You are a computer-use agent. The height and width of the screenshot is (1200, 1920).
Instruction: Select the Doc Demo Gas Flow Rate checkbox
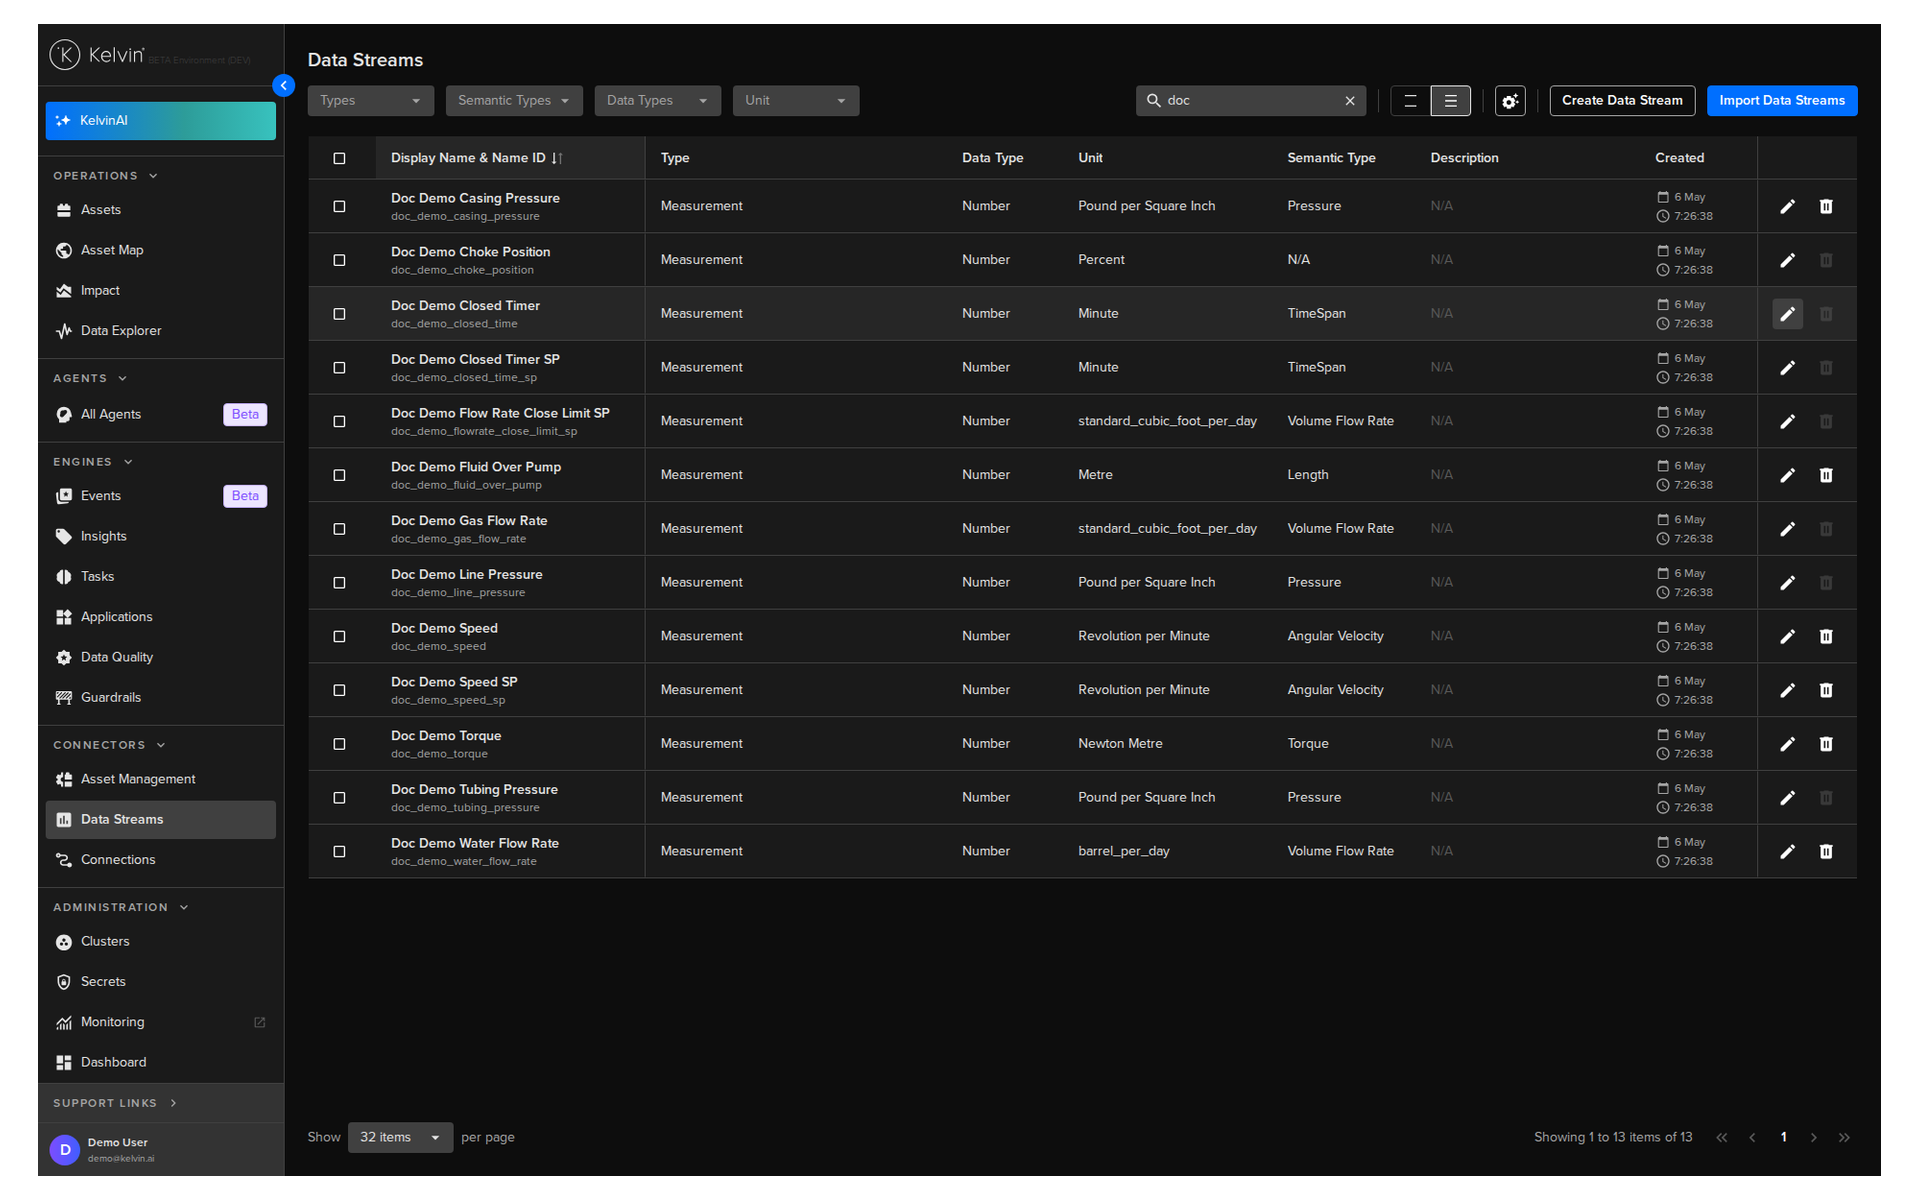pyautogui.click(x=339, y=529)
